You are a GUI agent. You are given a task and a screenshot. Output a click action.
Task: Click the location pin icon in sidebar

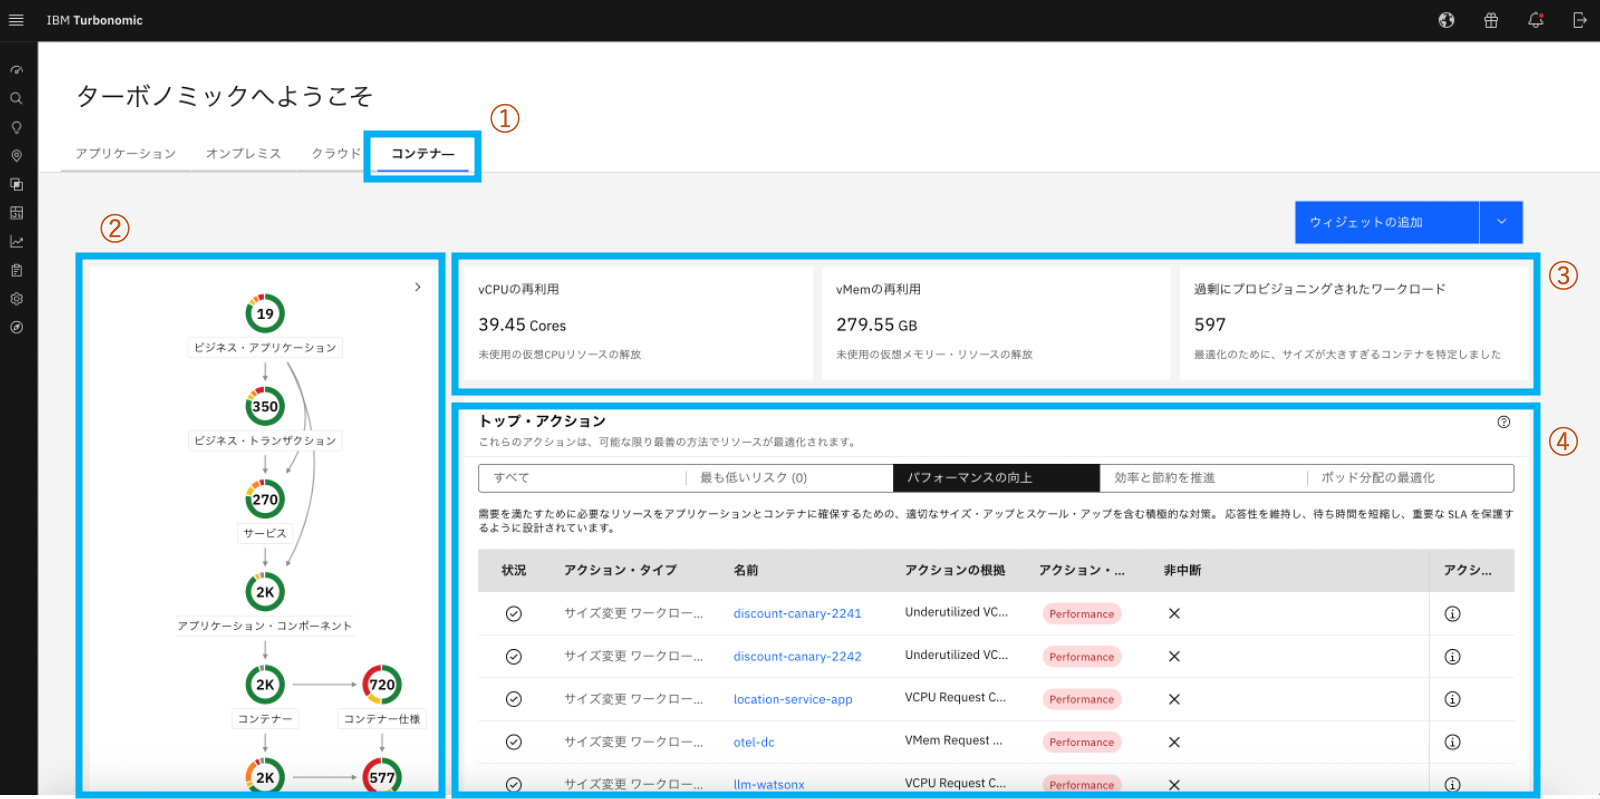click(16, 156)
